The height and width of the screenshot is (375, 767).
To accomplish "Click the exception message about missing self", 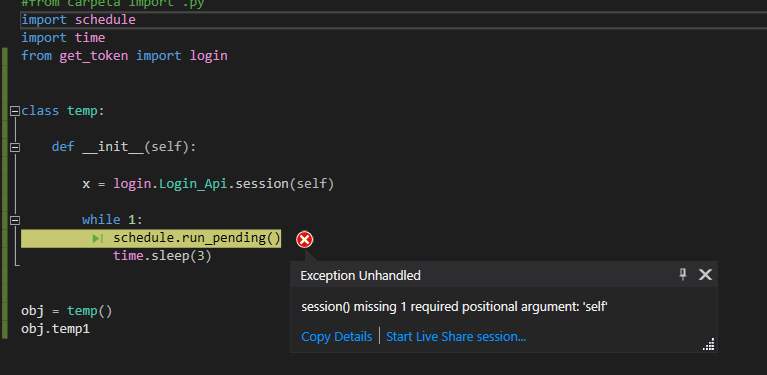I will 454,307.
